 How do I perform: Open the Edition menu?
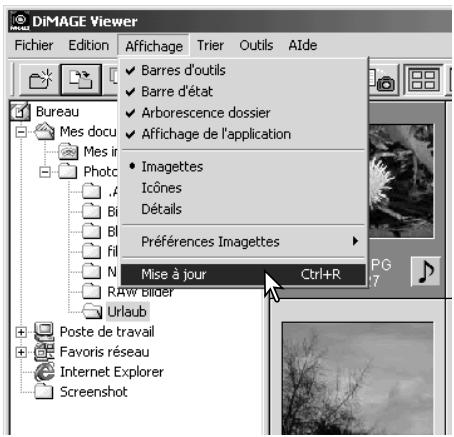[x=89, y=45]
